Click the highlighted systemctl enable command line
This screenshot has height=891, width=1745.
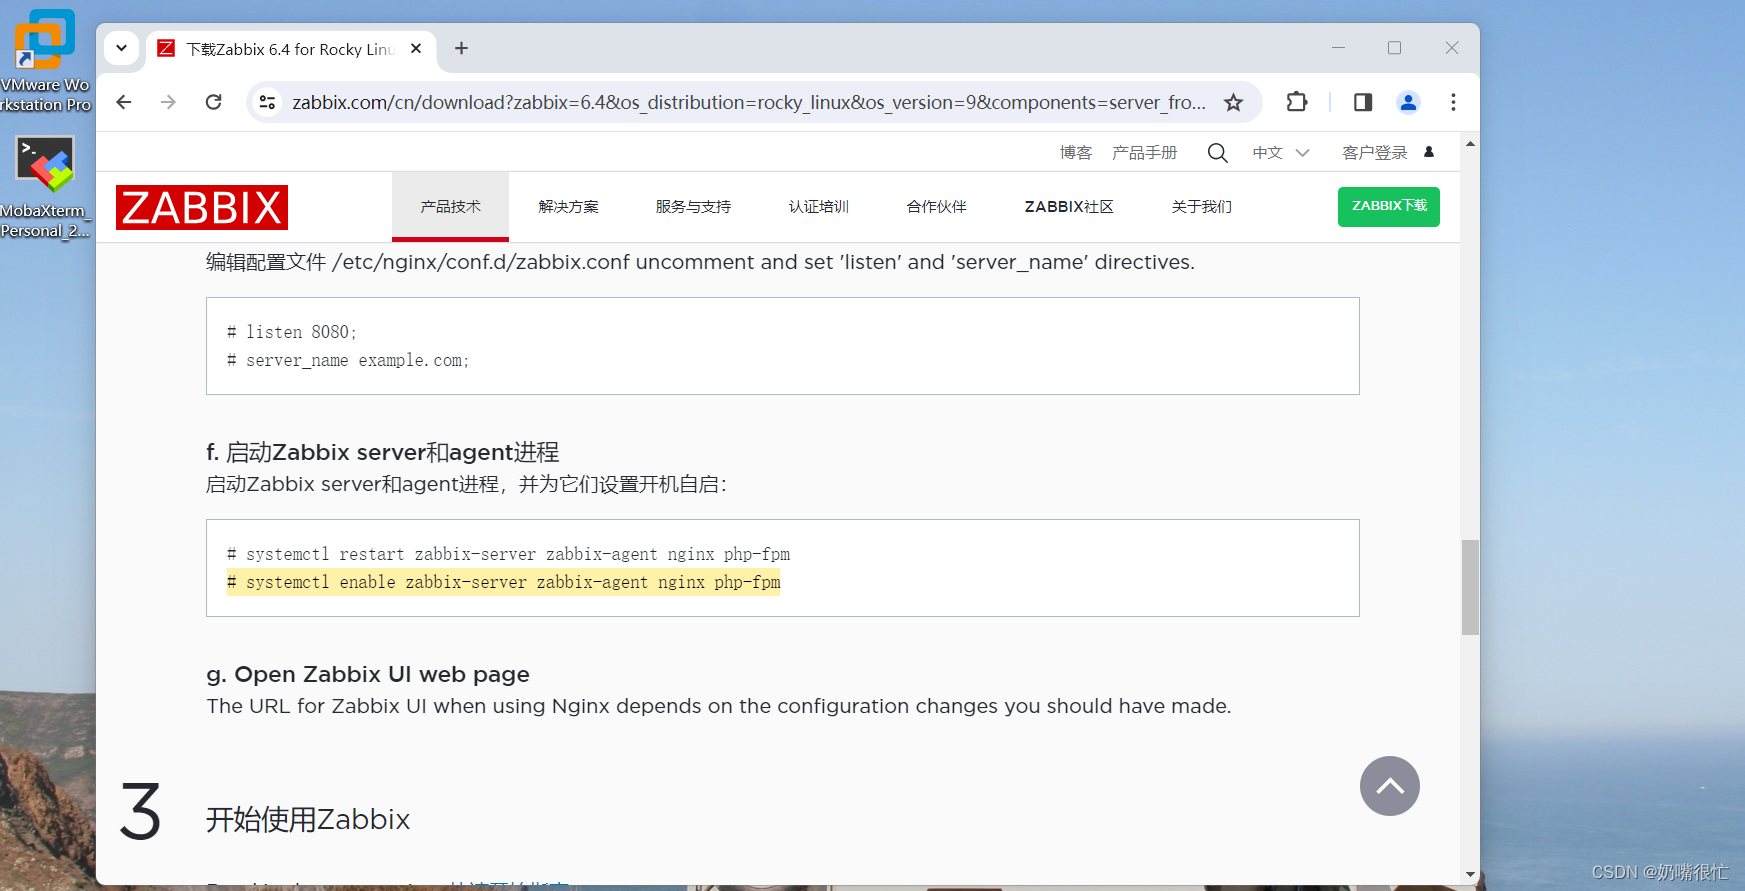click(503, 582)
